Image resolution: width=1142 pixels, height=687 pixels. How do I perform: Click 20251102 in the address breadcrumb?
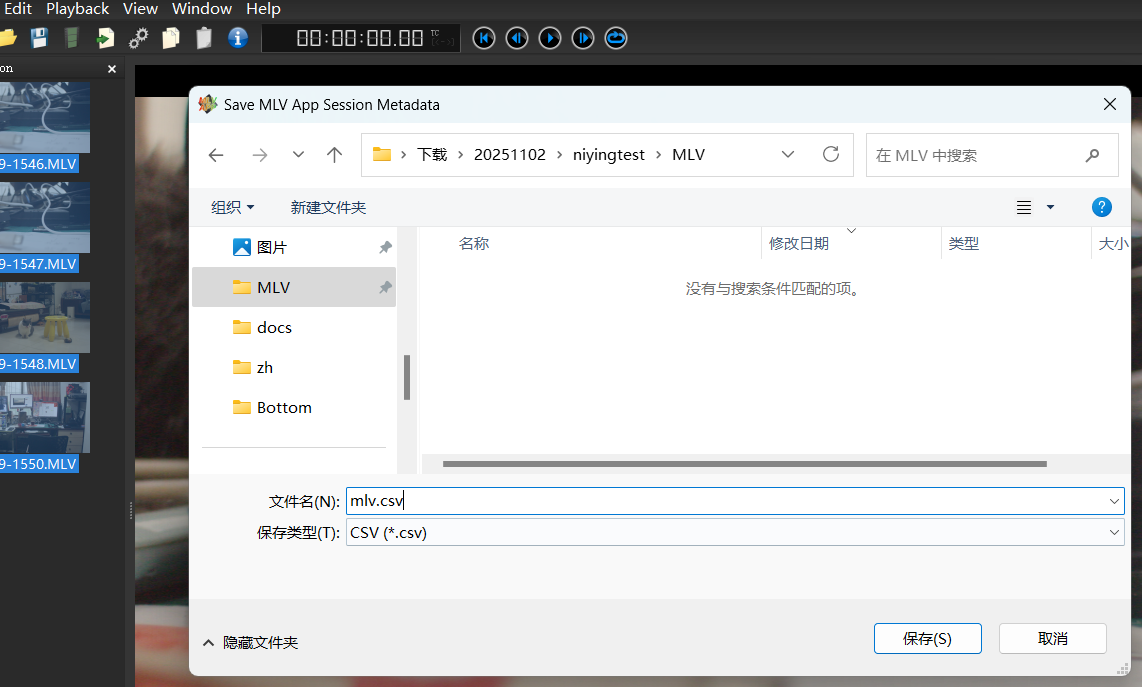510,154
